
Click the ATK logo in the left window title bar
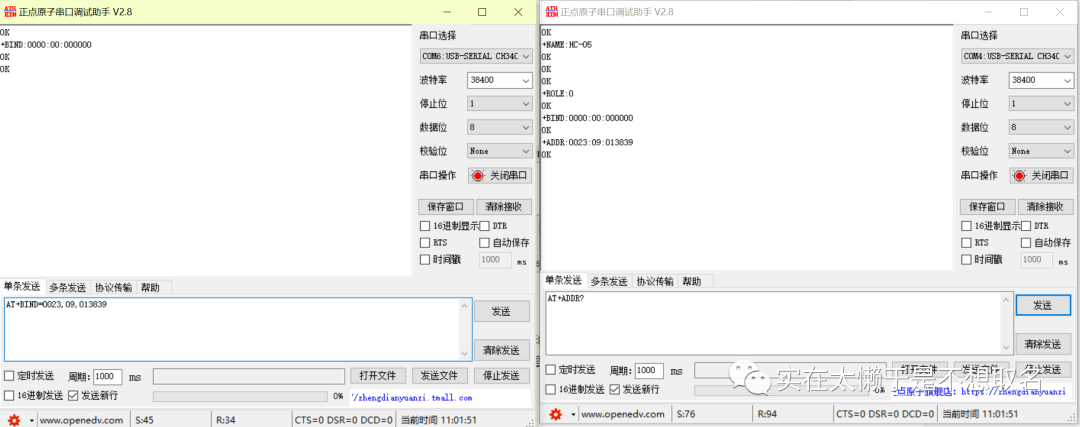[10, 11]
